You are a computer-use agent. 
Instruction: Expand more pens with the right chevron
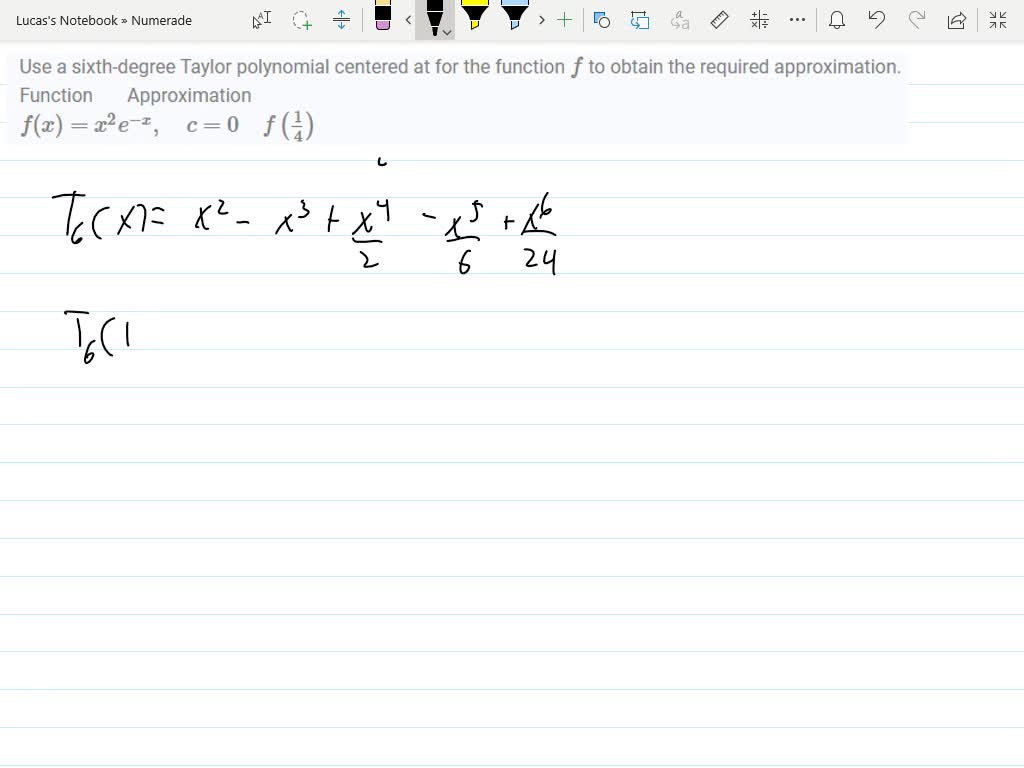[541, 20]
